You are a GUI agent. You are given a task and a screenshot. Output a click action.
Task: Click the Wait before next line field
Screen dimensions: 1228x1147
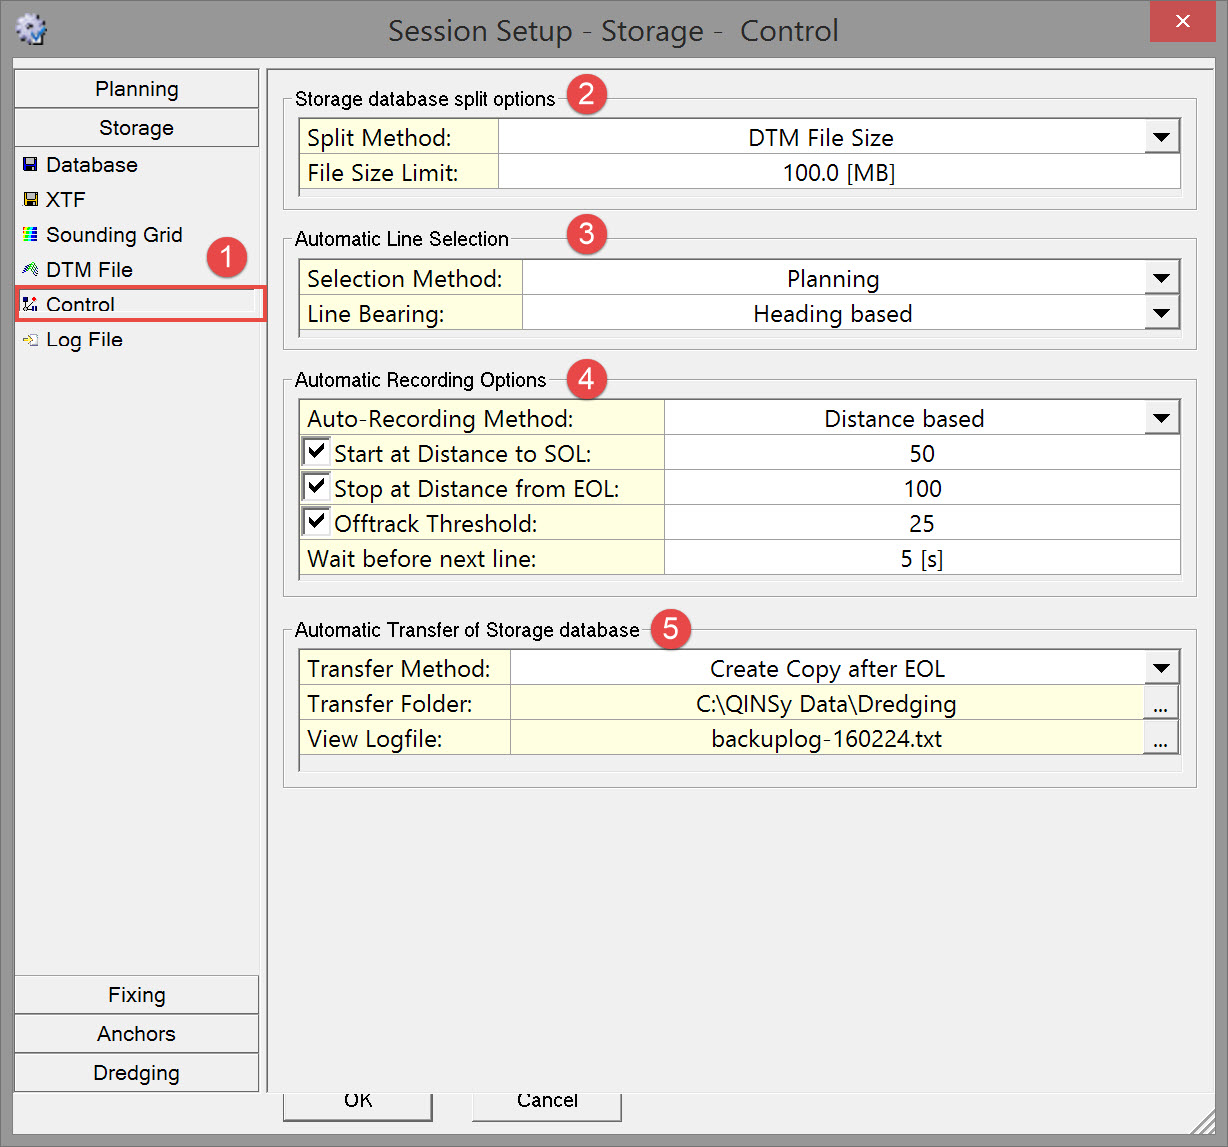921,559
